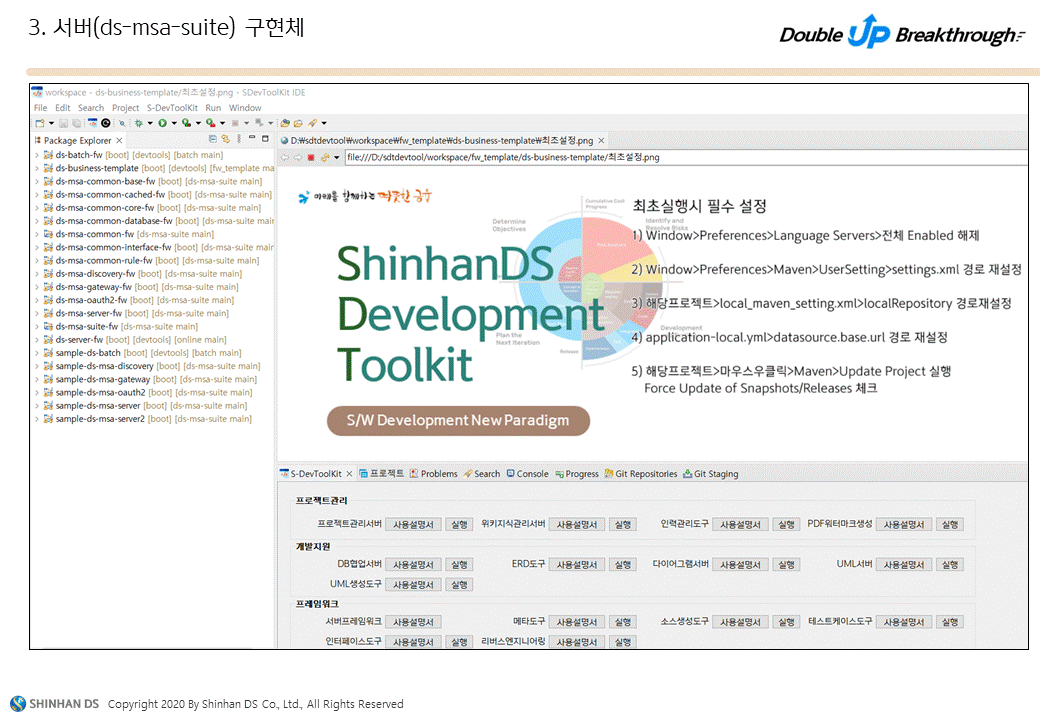Screen dimensions: 1040x720
Task: Minimize the Package Explorer panel
Action: [252, 137]
